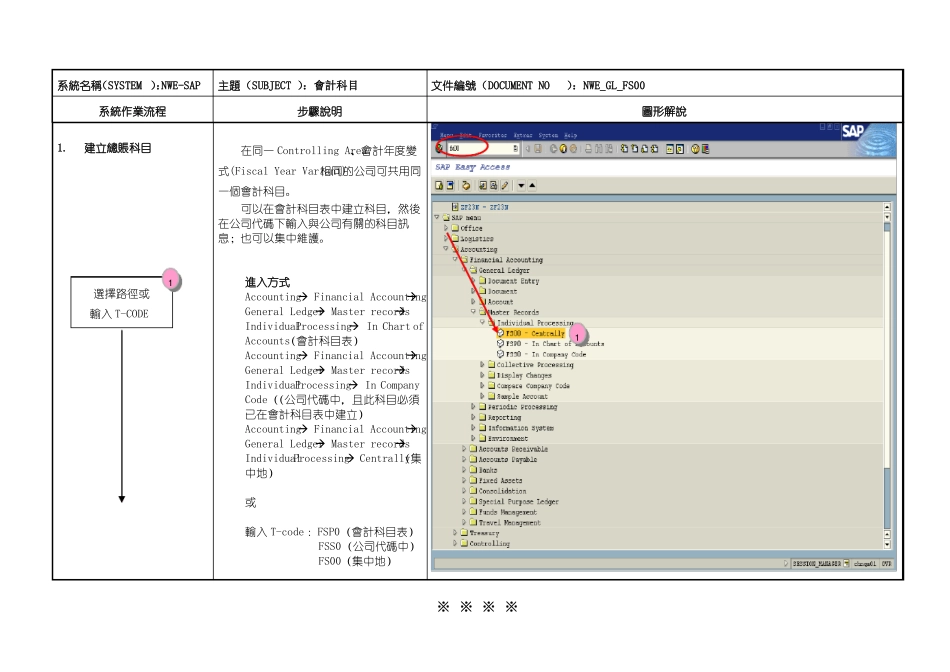Open the Menu item in menu bar
Image resolution: width=950 pixels, height=672 pixels.
447,135
